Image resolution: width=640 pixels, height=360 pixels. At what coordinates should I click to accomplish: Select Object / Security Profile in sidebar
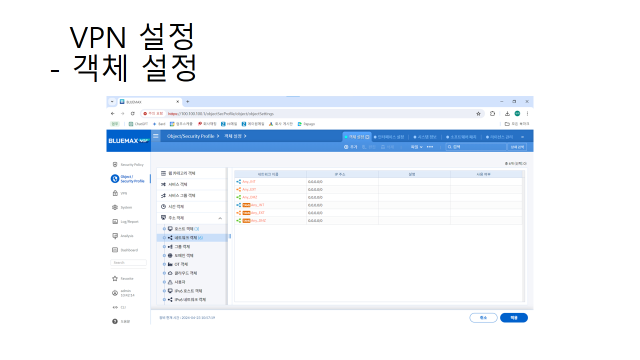click(x=128, y=179)
